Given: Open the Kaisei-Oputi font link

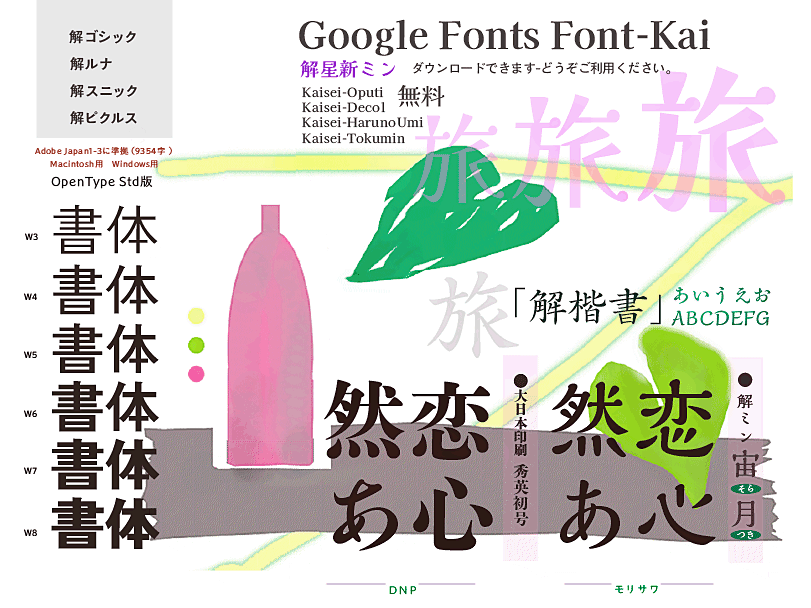Looking at the screenshot, I should click(342, 92).
